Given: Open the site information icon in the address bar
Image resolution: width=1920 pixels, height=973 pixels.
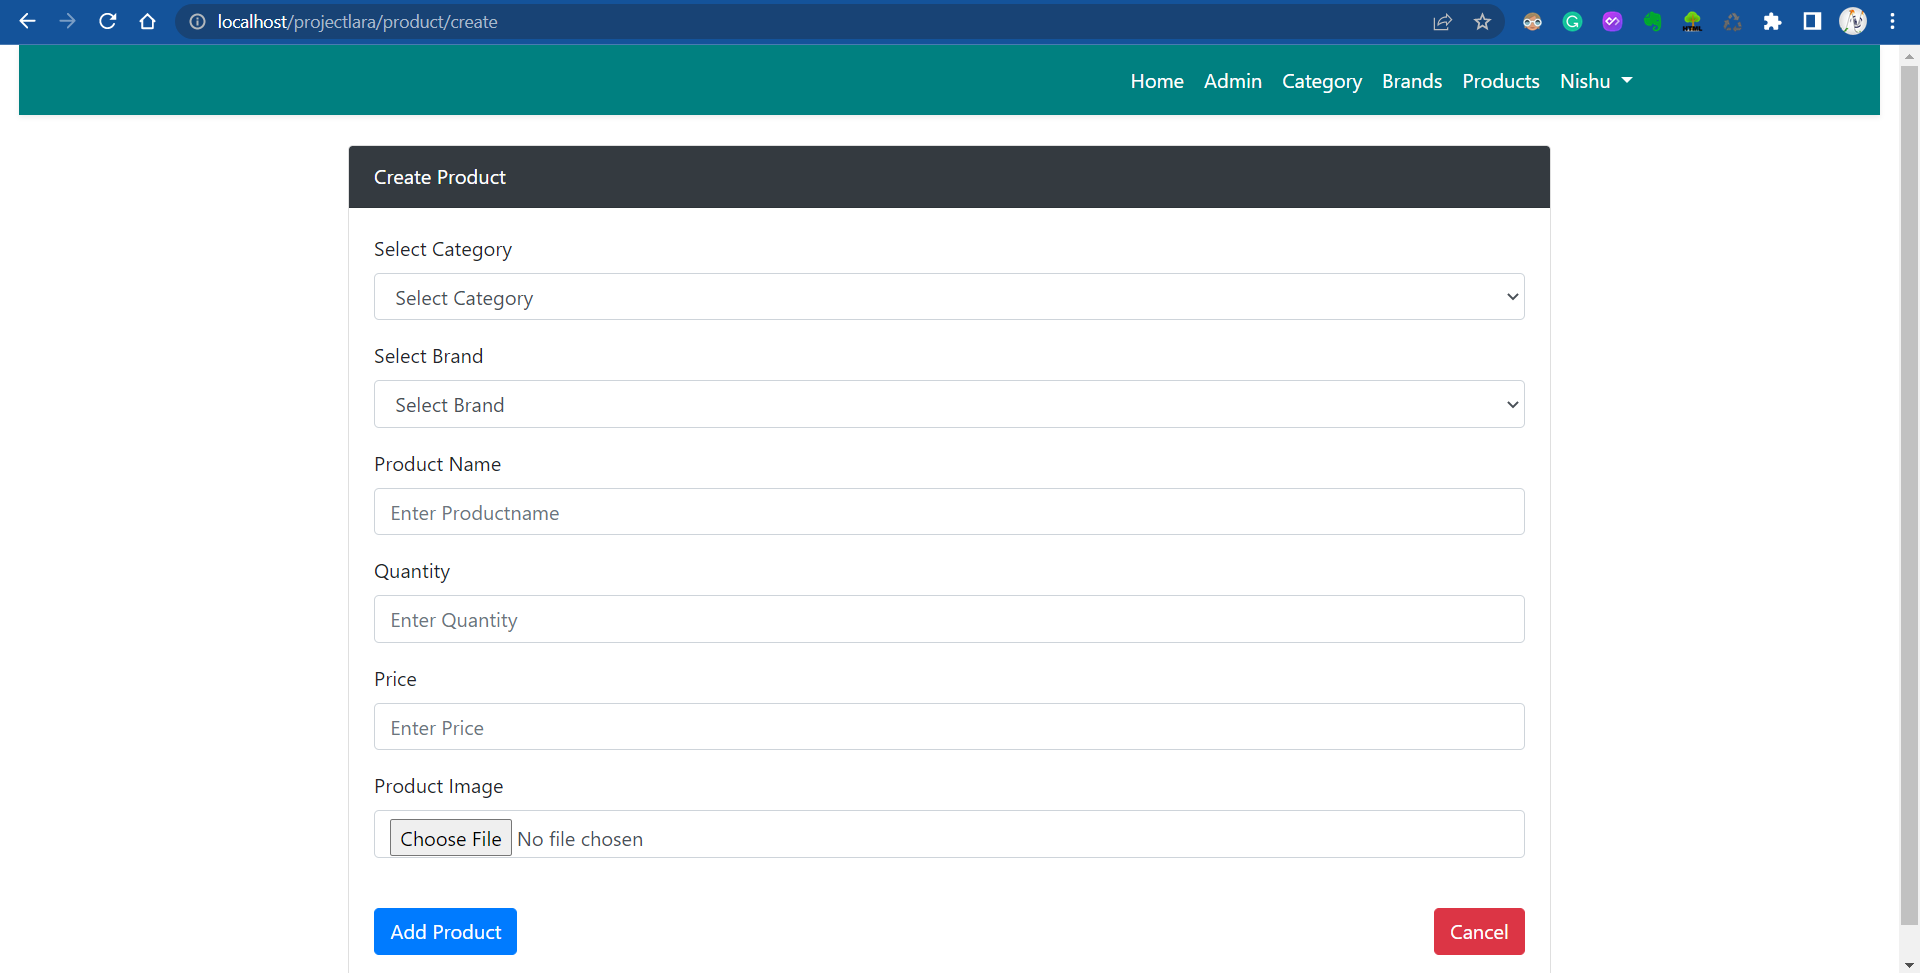Looking at the screenshot, I should point(197,21).
